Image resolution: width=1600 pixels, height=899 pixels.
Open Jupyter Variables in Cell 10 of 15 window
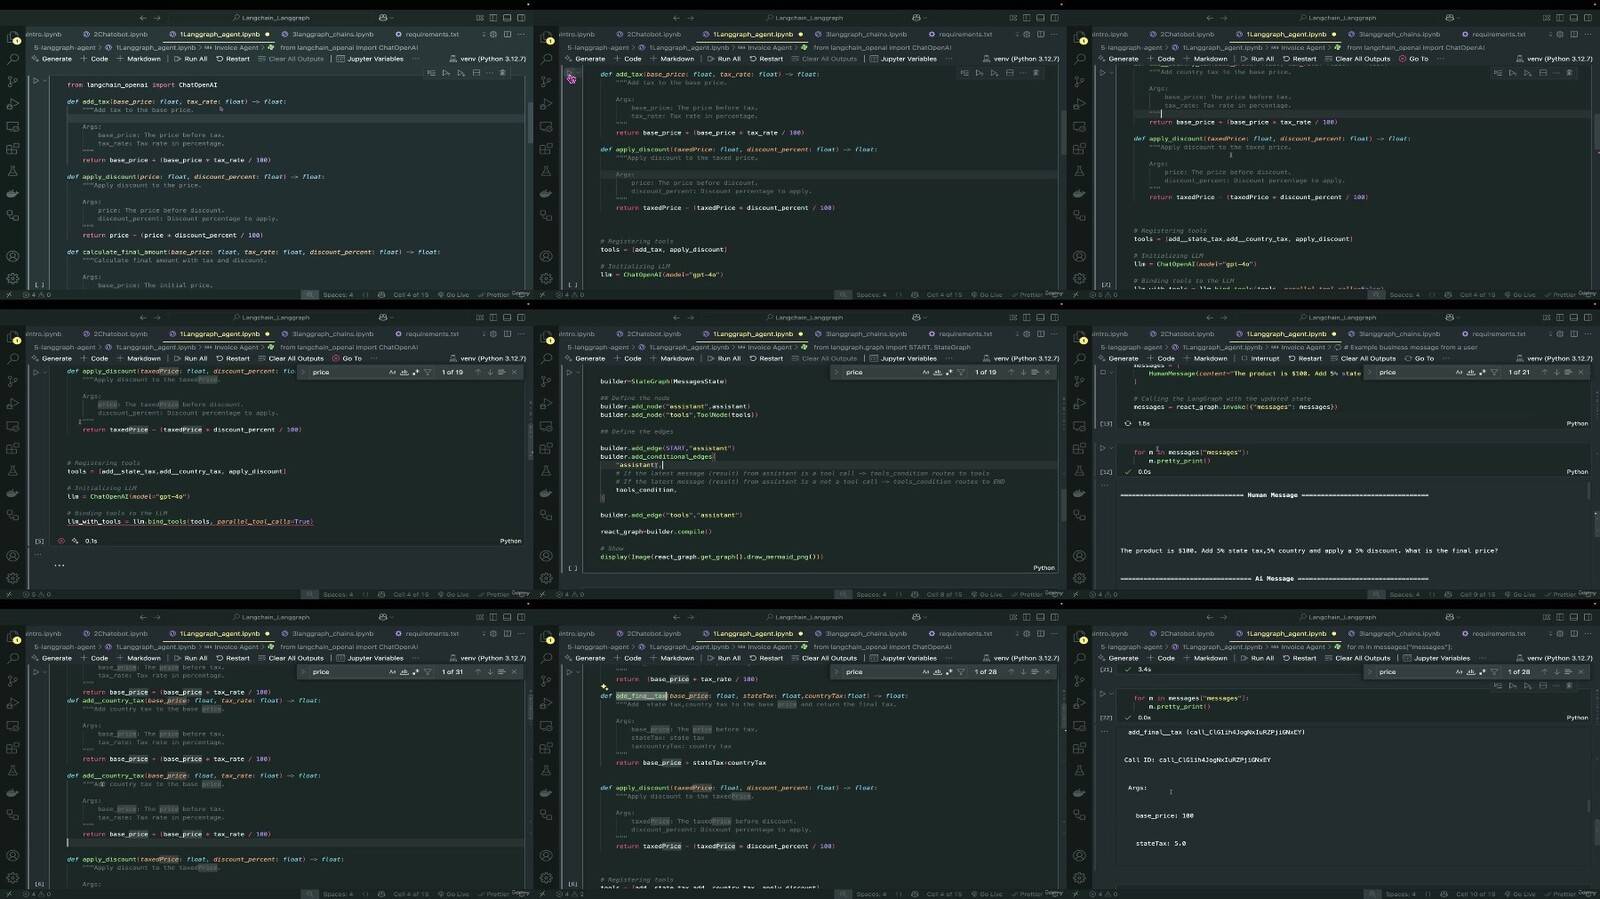1436,658
